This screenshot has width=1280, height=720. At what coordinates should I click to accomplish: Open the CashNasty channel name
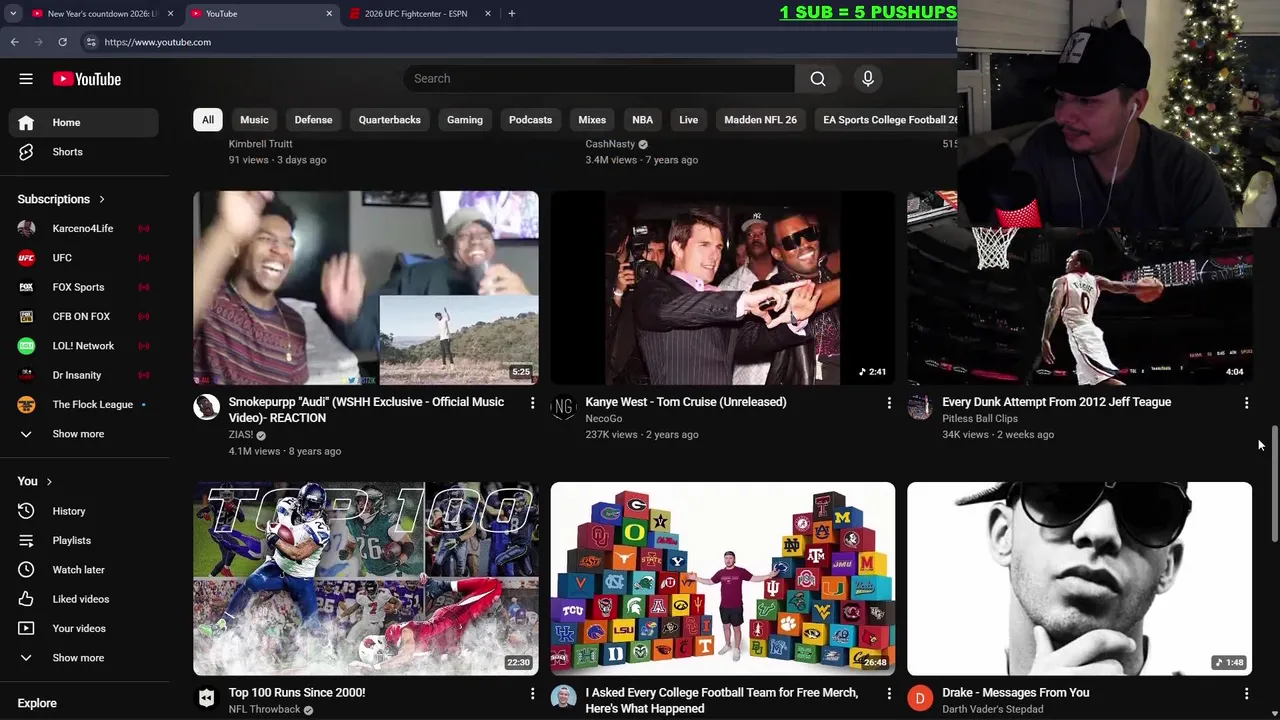pyautogui.click(x=610, y=144)
